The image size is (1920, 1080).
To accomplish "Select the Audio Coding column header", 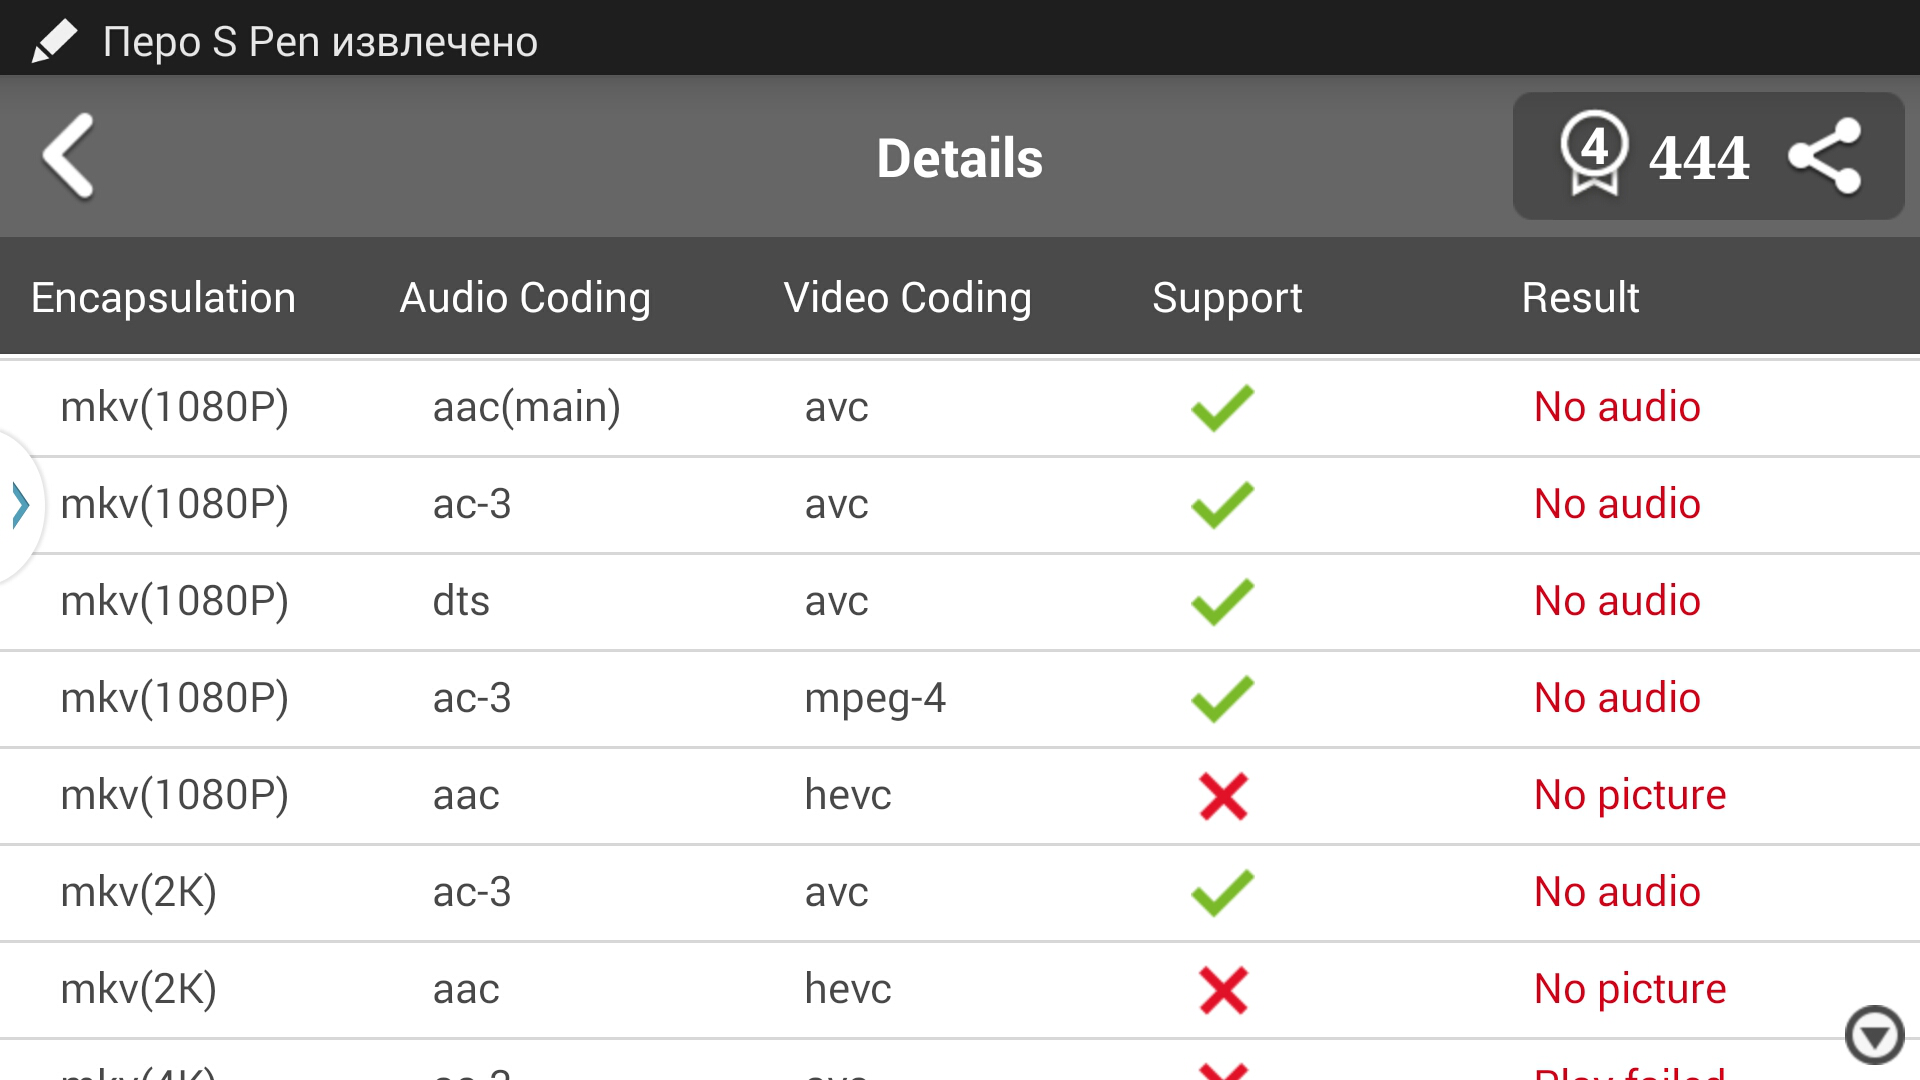I will 525,298.
